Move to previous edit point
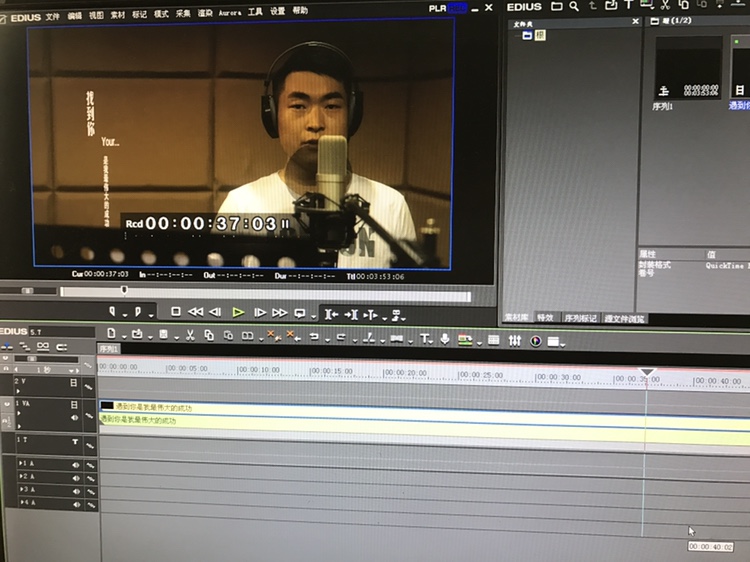 click(x=331, y=314)
